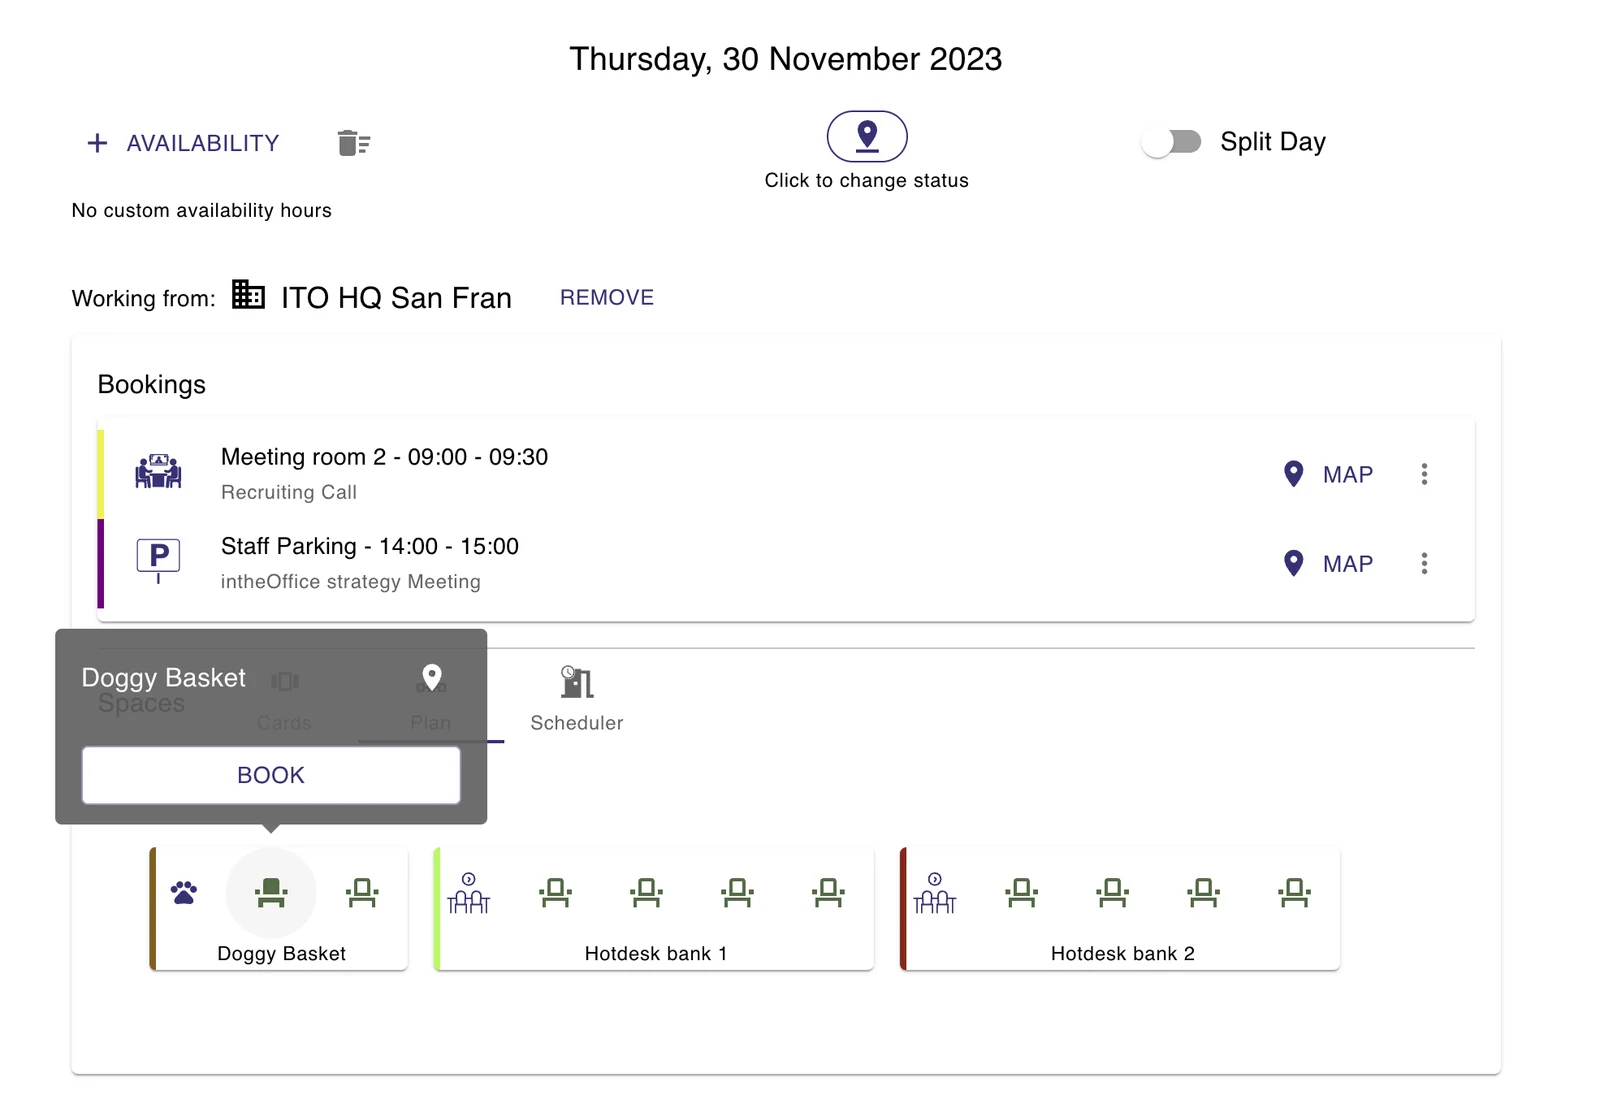The height and width of the screenshot is (1108, 1600).
Task: Select fourth desk in Hotdesk bank 1
Action: click(x=828, y=892)
